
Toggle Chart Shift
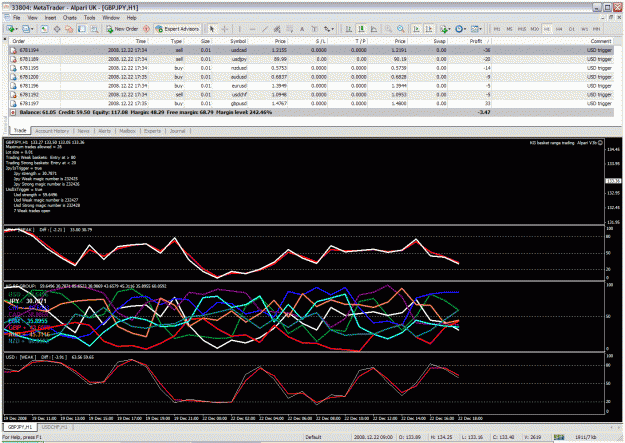pyautogui.click(x=429, y=29)
